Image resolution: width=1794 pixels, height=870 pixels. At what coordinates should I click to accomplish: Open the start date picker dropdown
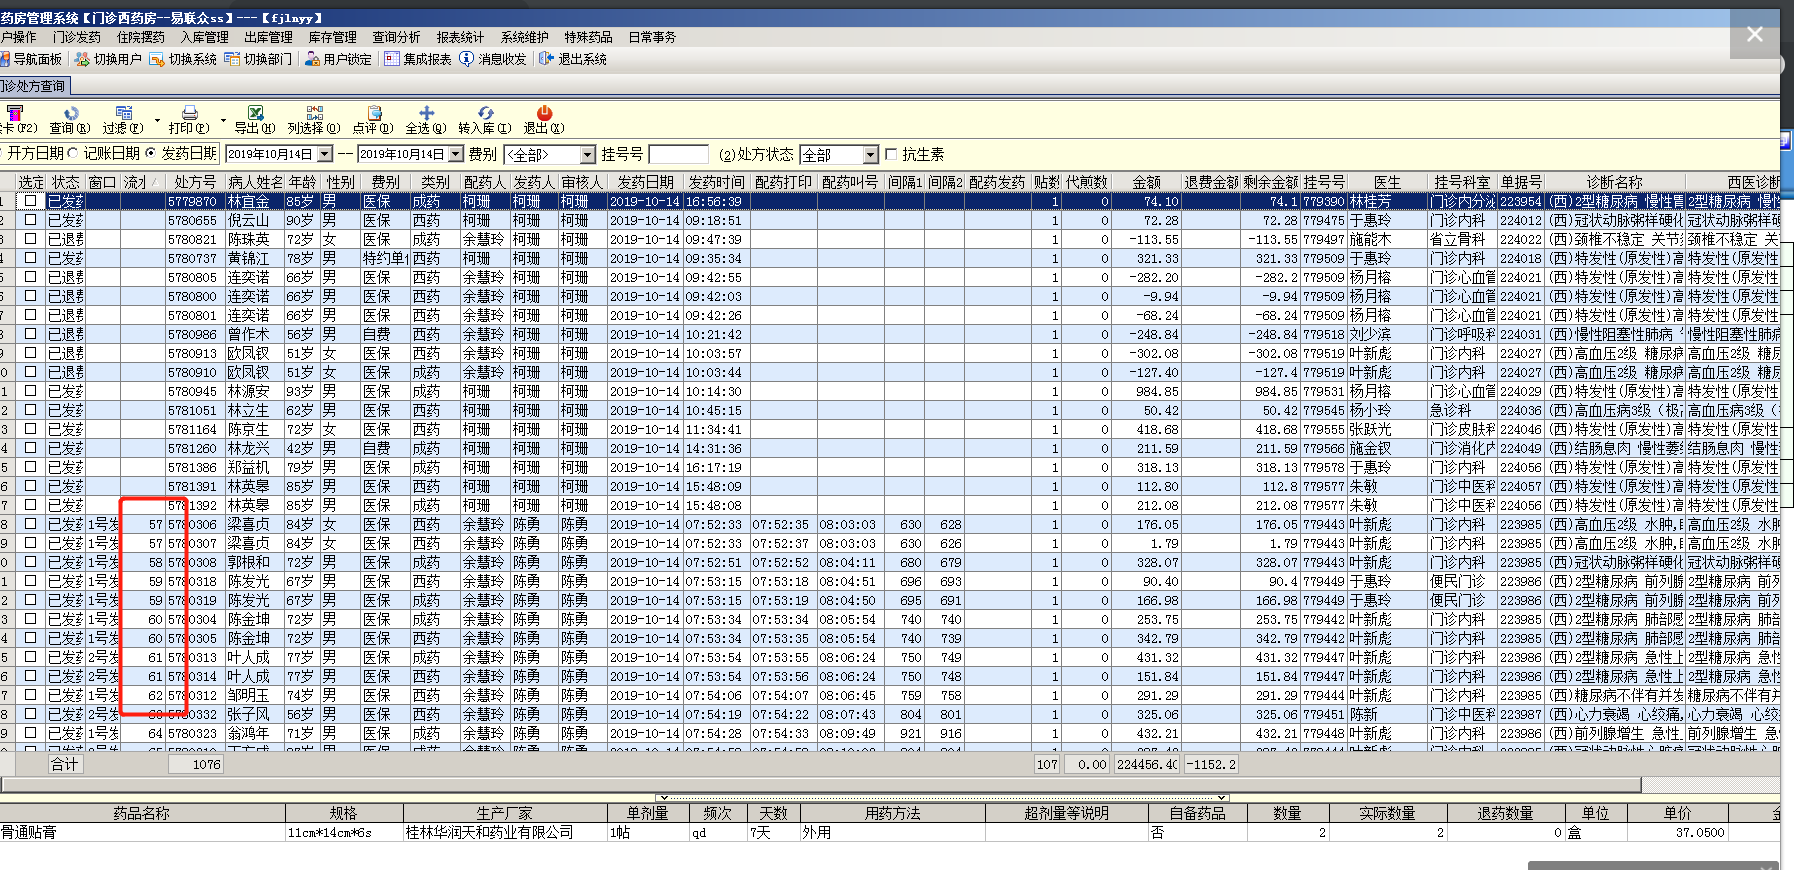(x=324, y=154)
